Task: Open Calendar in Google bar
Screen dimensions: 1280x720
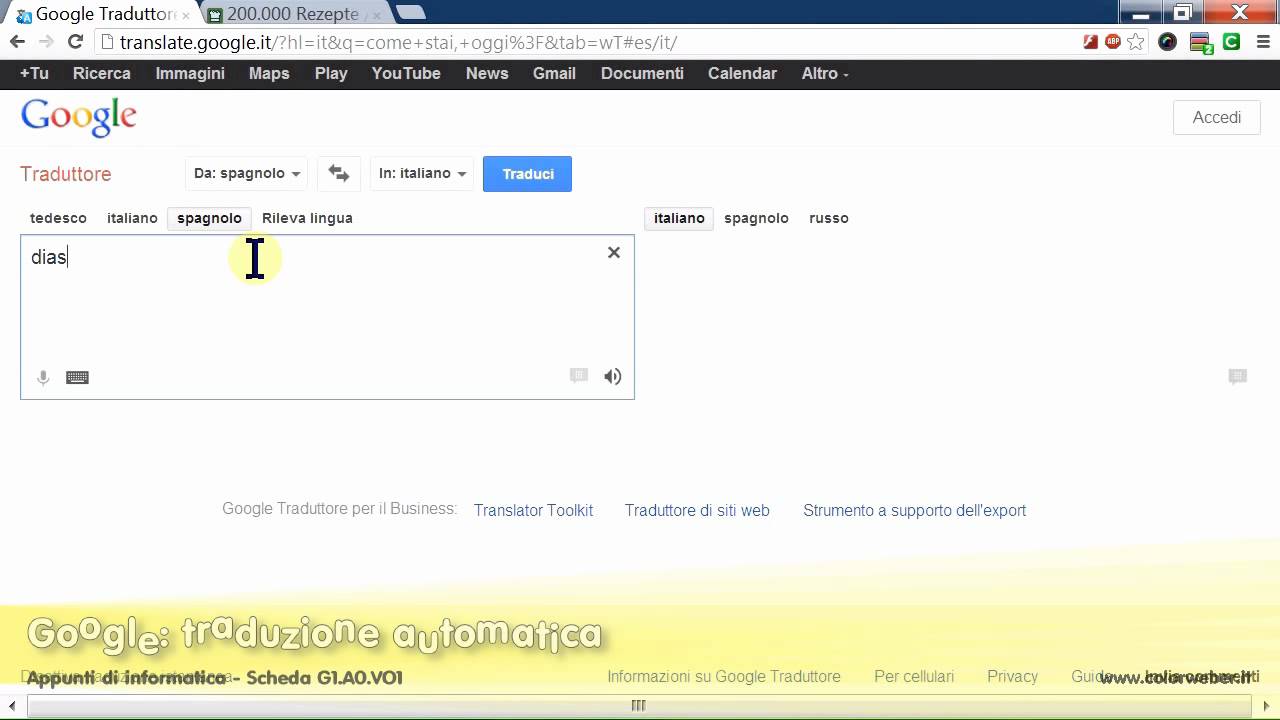Action: 742,73
